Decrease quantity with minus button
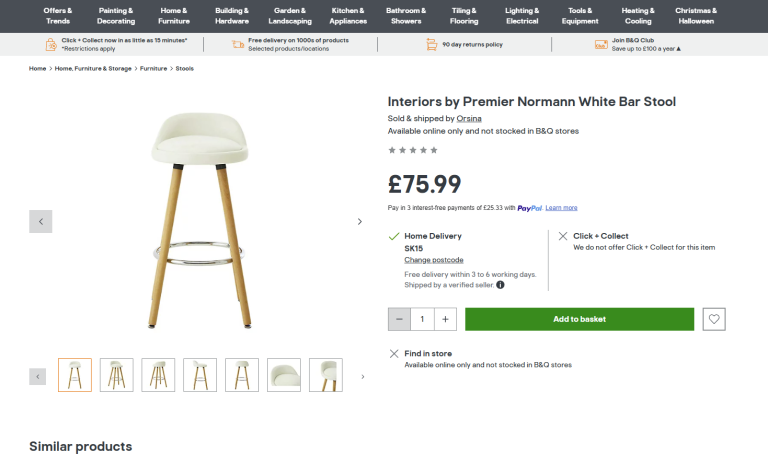This screenshot has width=768, height=466. pyautogui.click(x=399, y=319)
